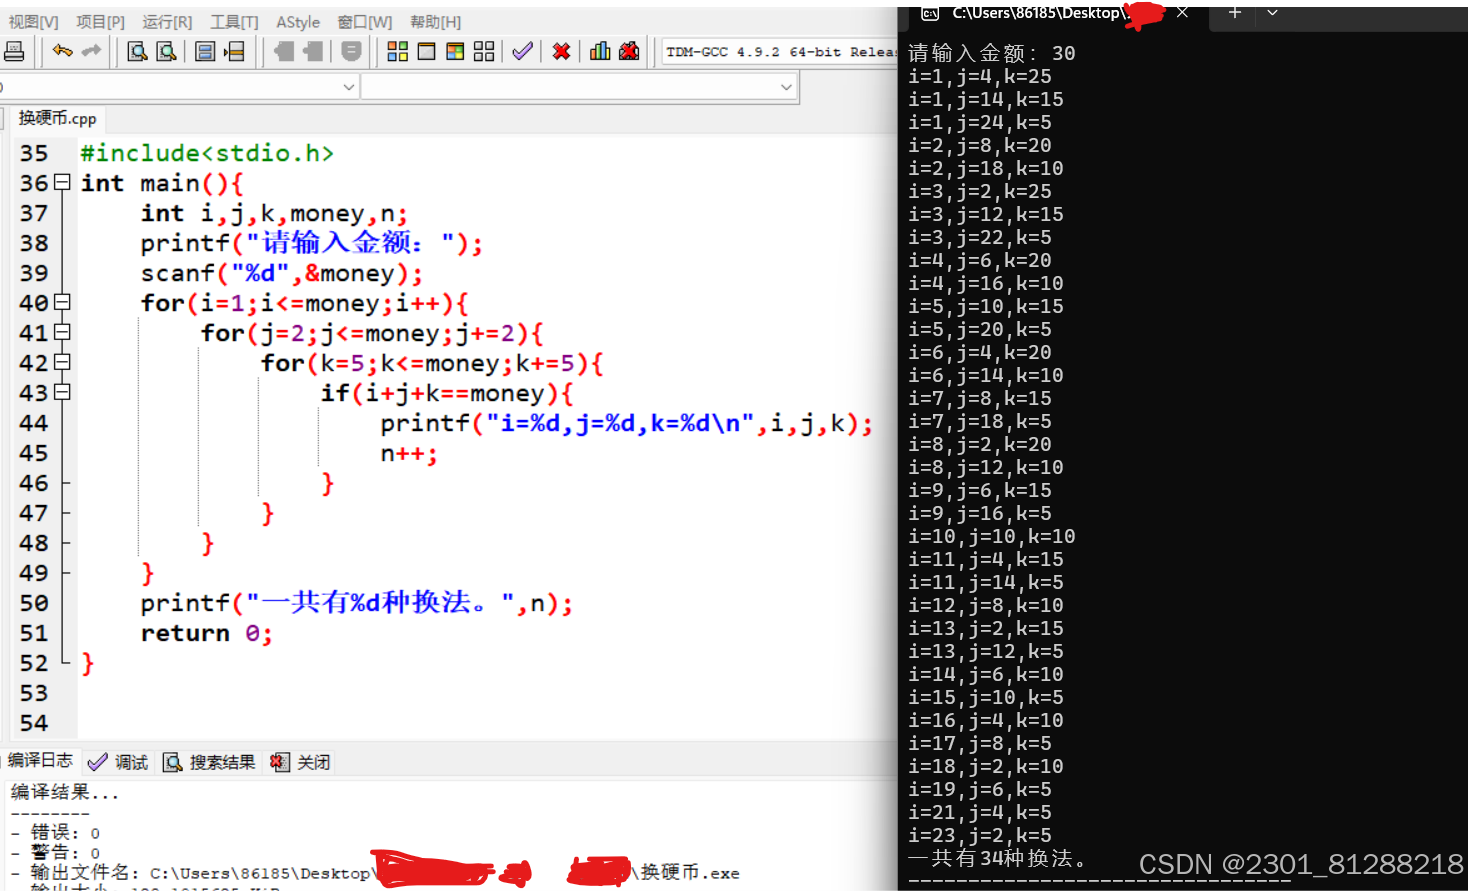Open the Replace tool icon
Screen dimensions: 1468x891
[x=166, y=51]
